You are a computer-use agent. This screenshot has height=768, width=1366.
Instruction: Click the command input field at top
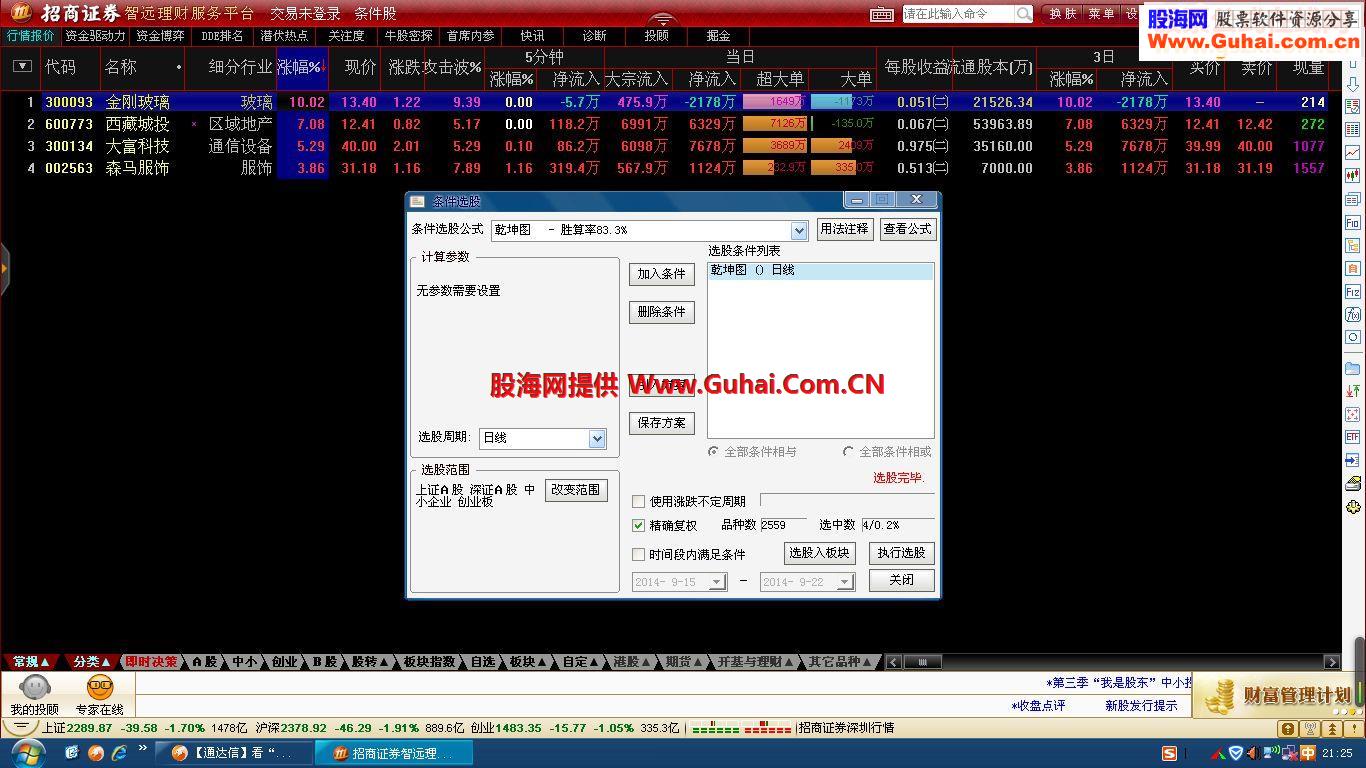[958, 14]
